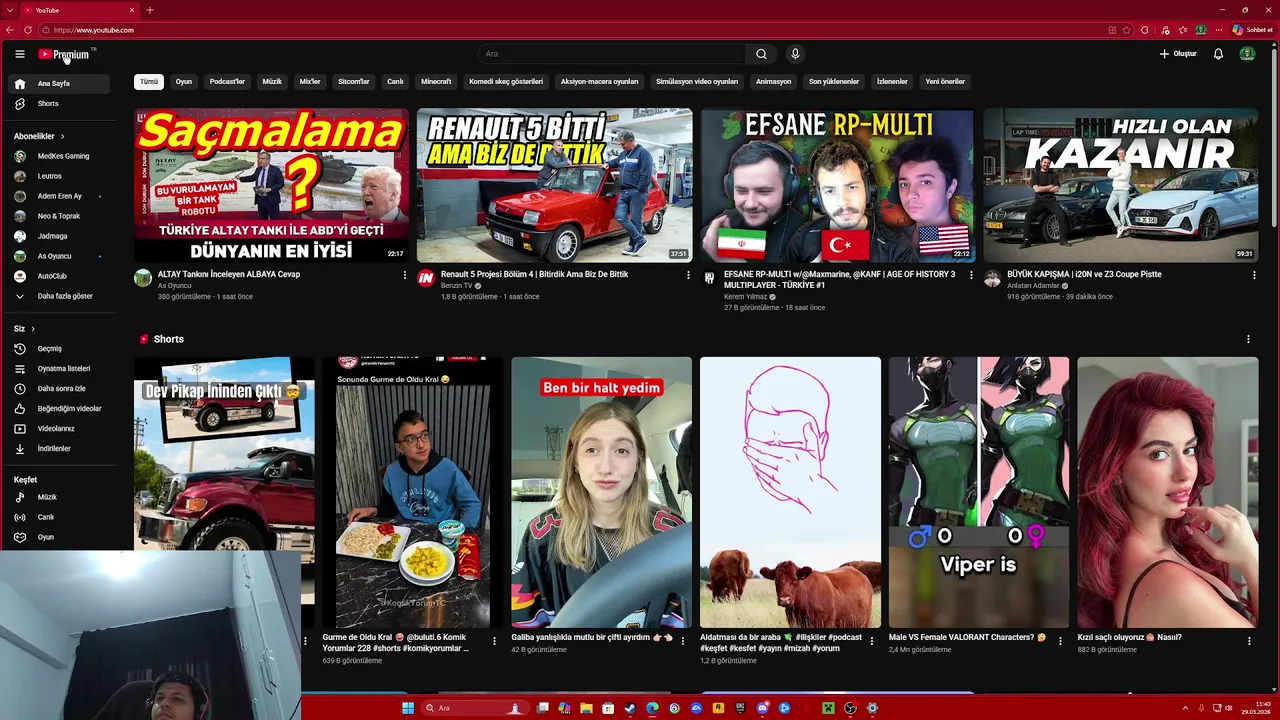Open the notifications bell
The width and height of the screenshot is (1280, 720).
pyautogui.click(x=1218, y=54)
